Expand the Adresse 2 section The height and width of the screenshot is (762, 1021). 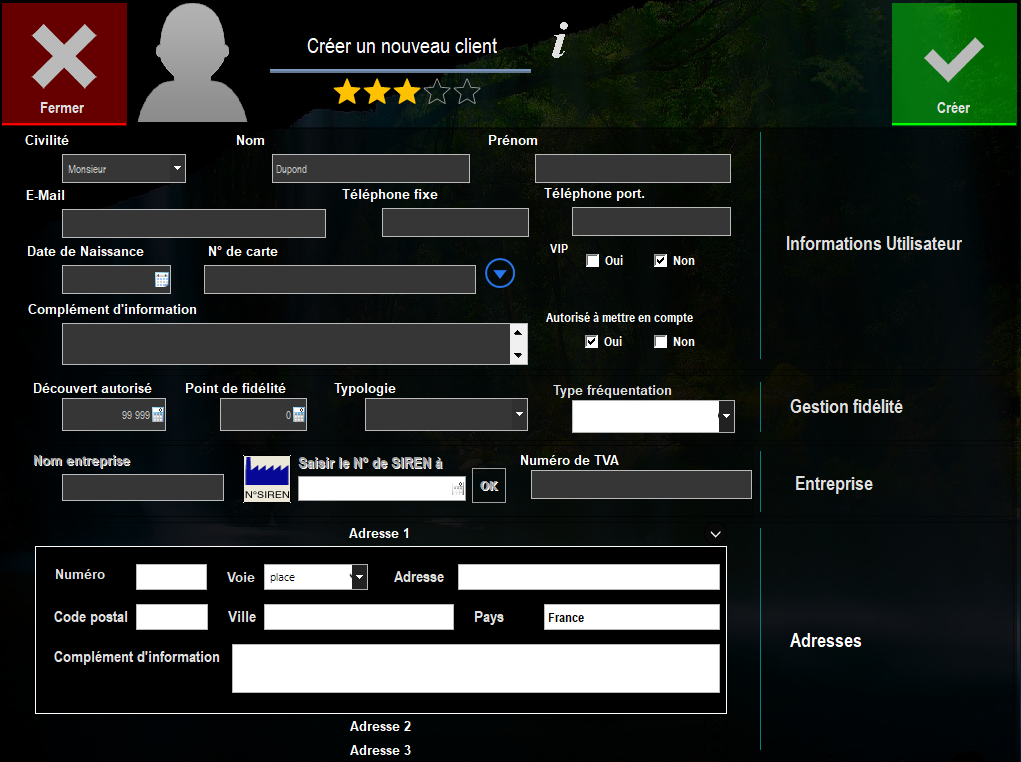(380, 726)
